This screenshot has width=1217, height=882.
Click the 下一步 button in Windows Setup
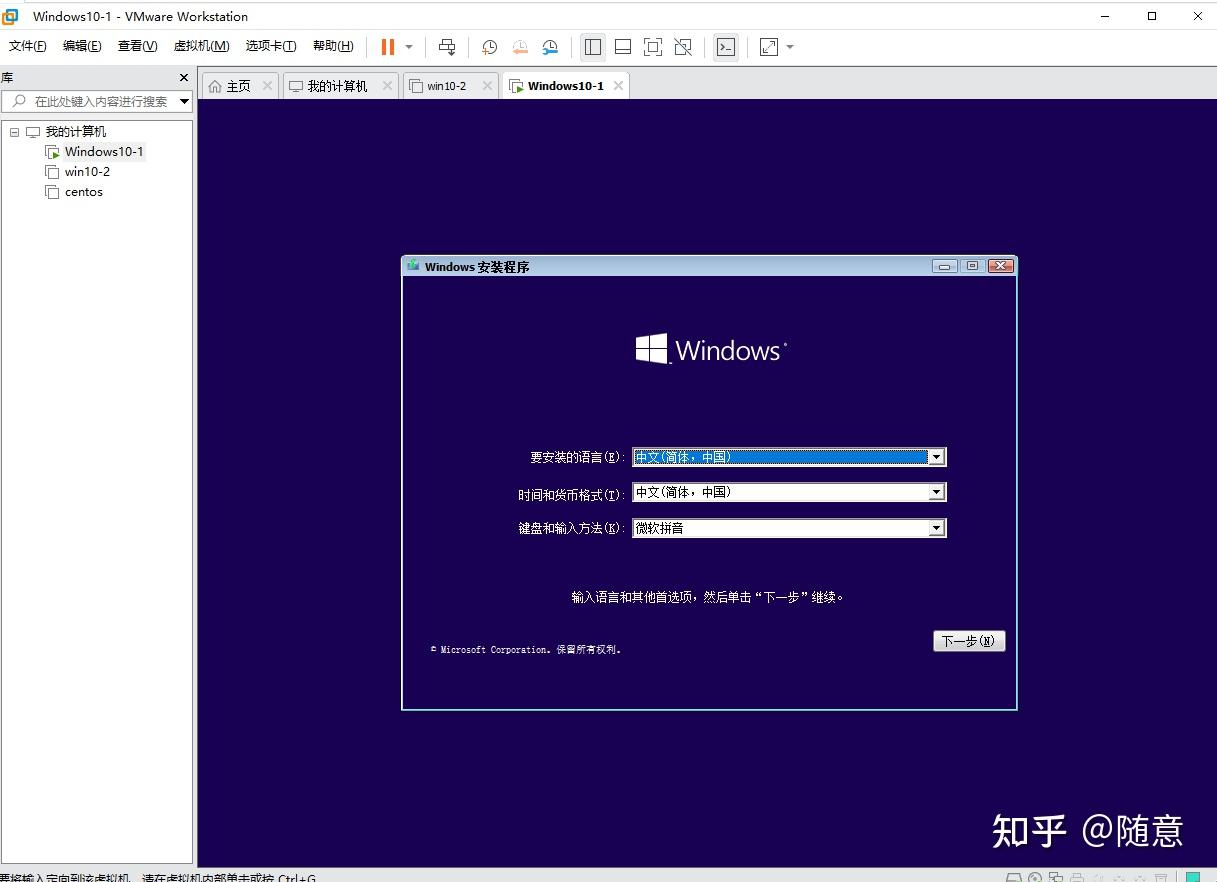pos(967,641)
